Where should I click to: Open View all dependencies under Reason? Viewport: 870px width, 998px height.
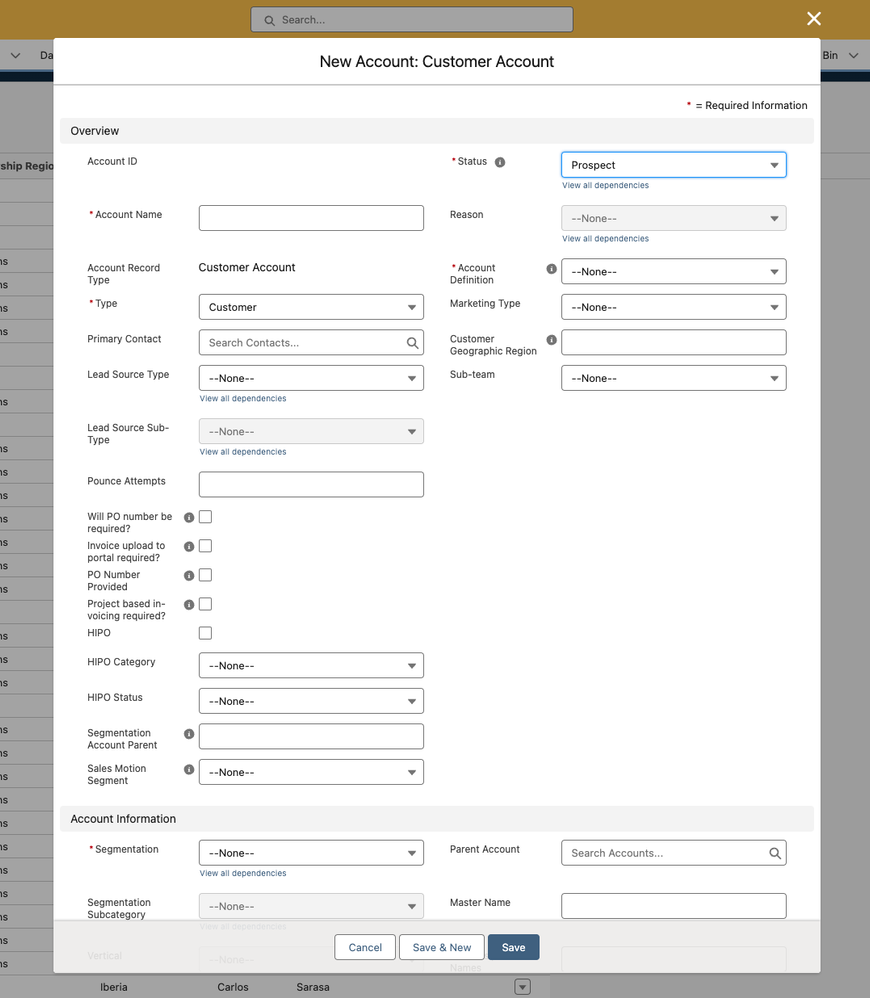click(x=605, y=239)
